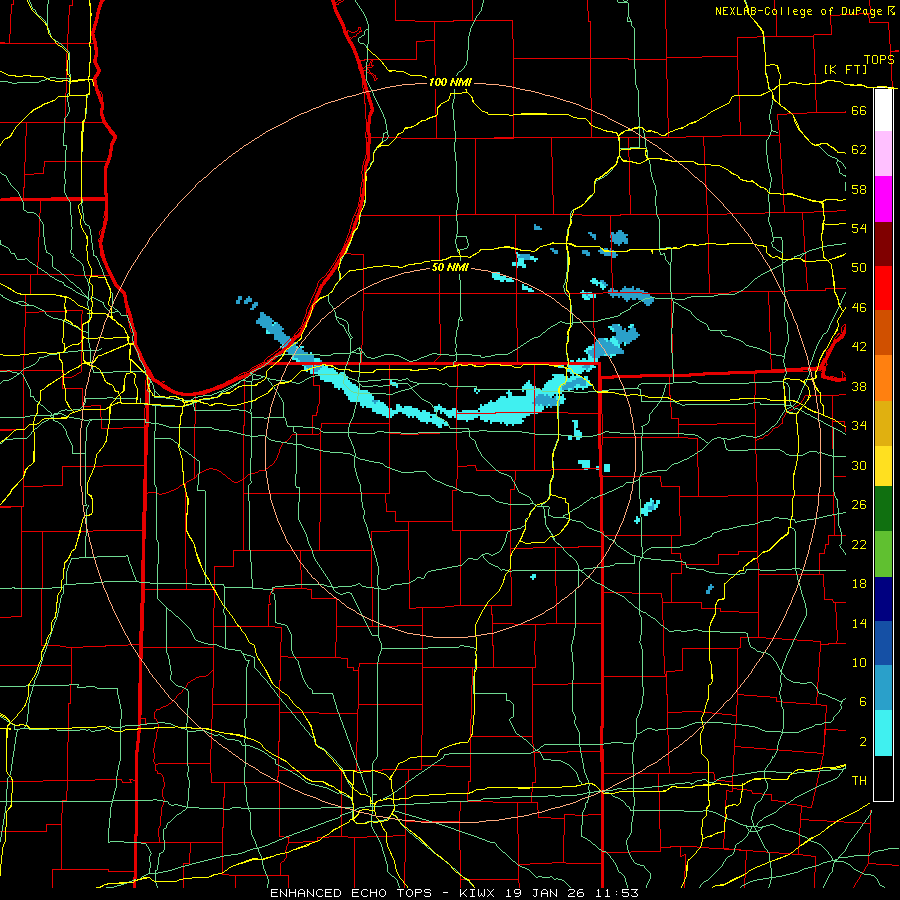The image size is (900, 900).
Task: Click the light green legend swatch near 22
Action: (883, 554)
